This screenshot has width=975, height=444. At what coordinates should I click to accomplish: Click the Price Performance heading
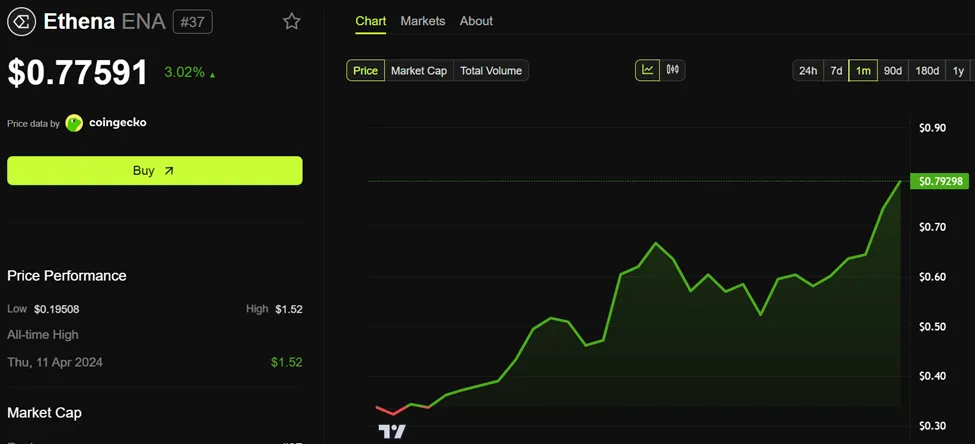tap(67, 275)
